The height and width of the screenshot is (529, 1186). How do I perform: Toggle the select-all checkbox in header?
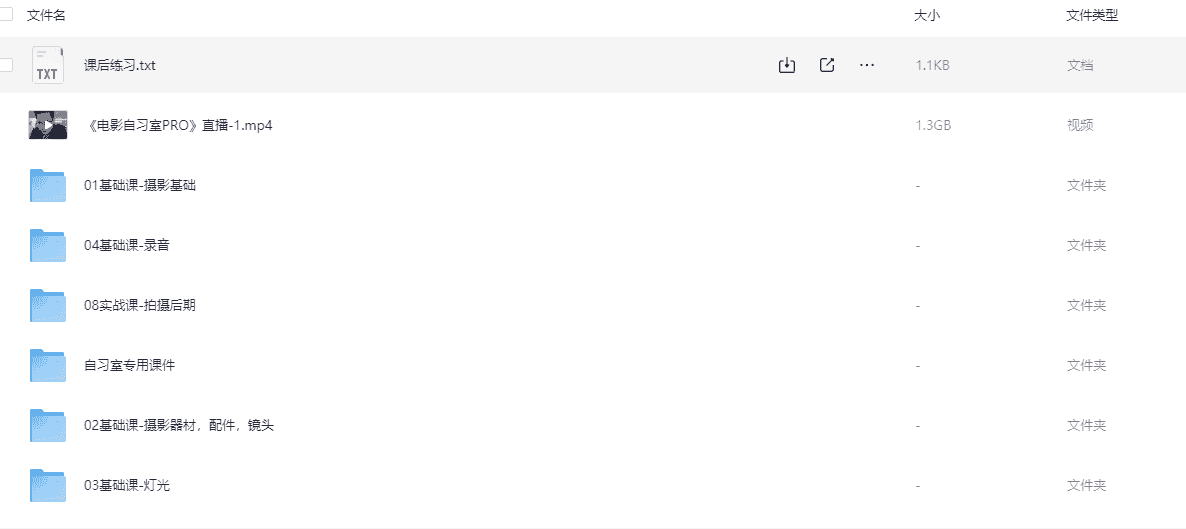pyautogui.click(x=6, y=14)
